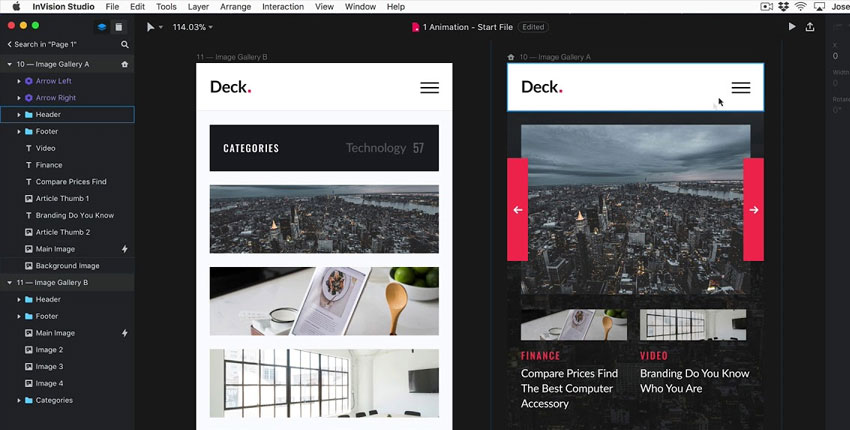850x430 pixels.
Task: Click the hamburger menu in Gallery A artboard
Action: coord(740,87)
